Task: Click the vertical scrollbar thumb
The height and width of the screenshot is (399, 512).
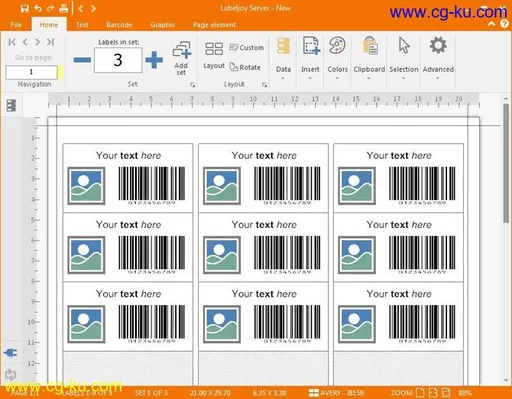Action: [x=506, y=163]
